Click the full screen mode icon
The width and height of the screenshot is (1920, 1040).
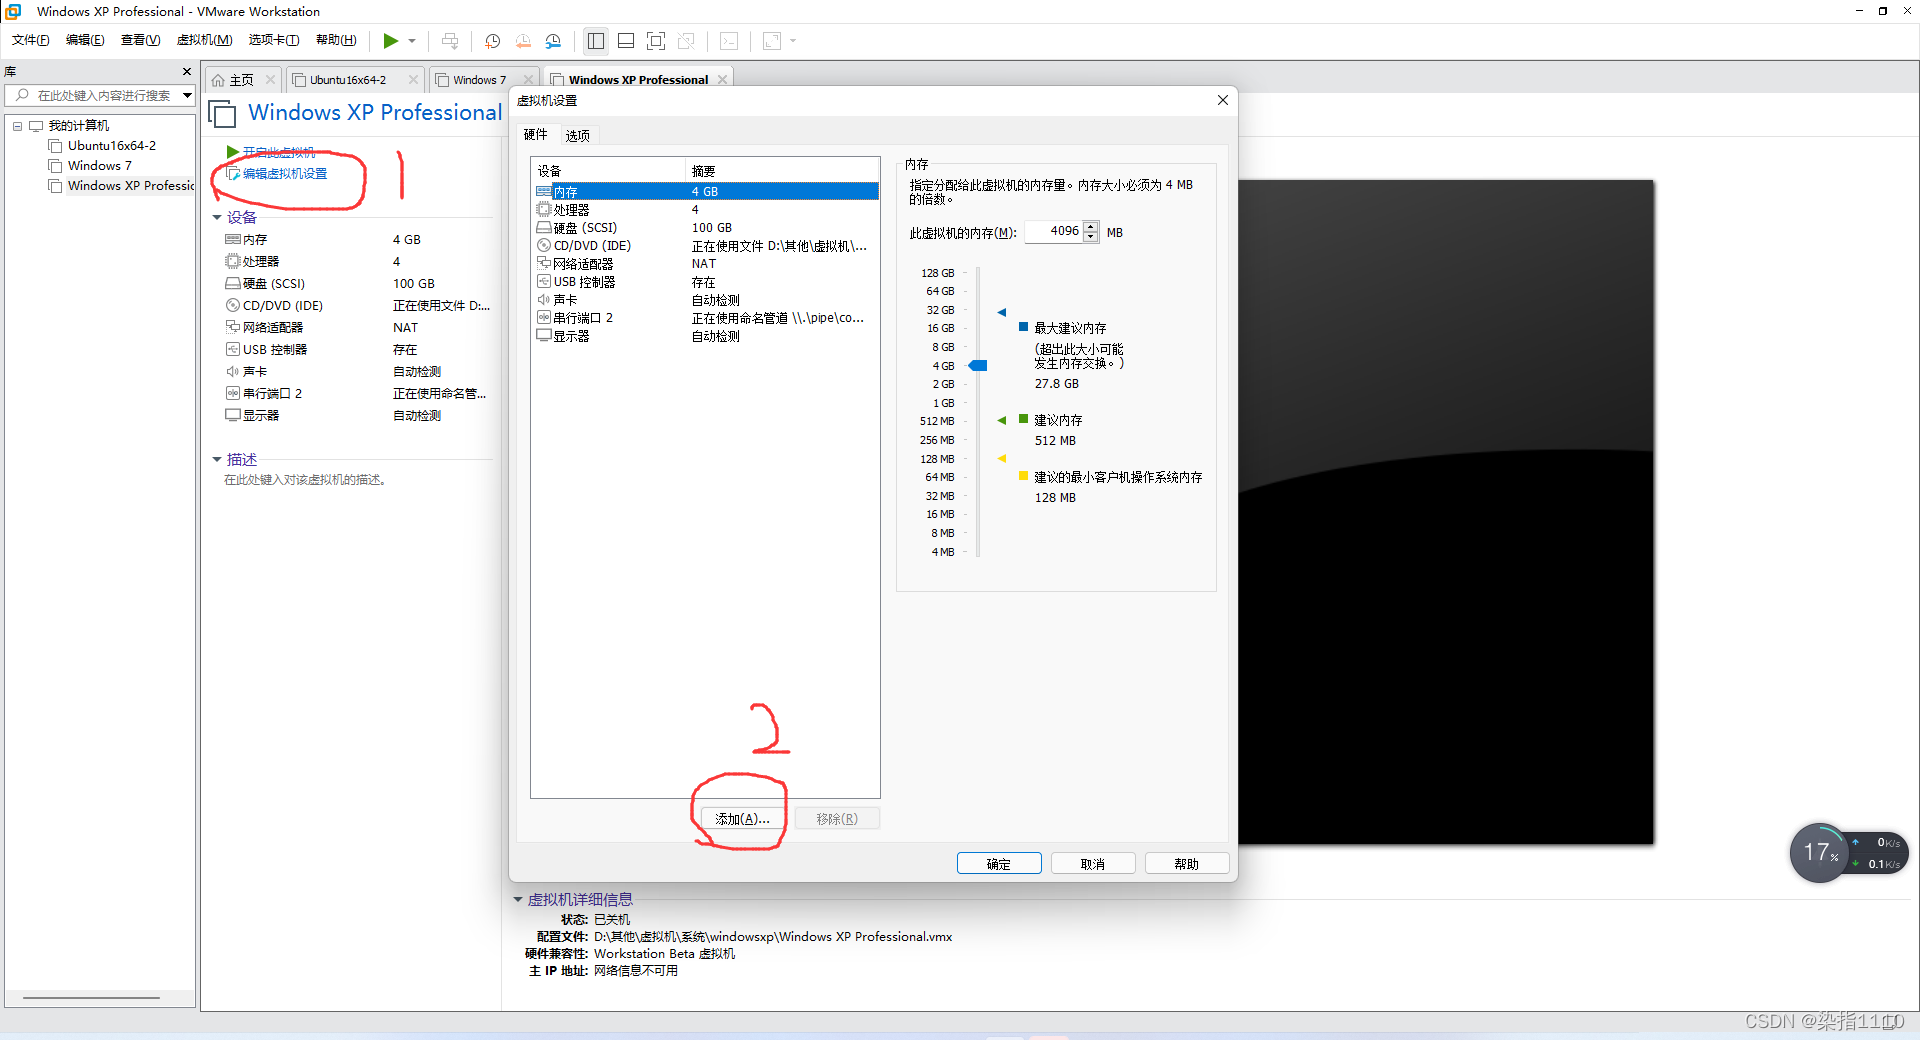[656, 41]
